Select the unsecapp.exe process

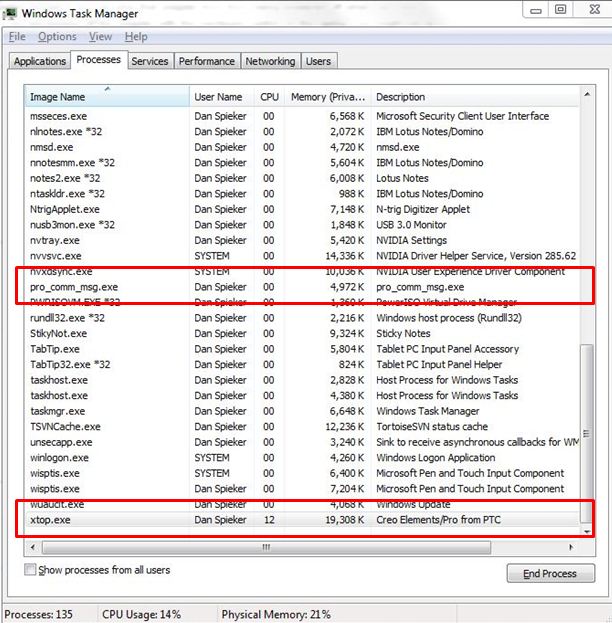[301, 442]
